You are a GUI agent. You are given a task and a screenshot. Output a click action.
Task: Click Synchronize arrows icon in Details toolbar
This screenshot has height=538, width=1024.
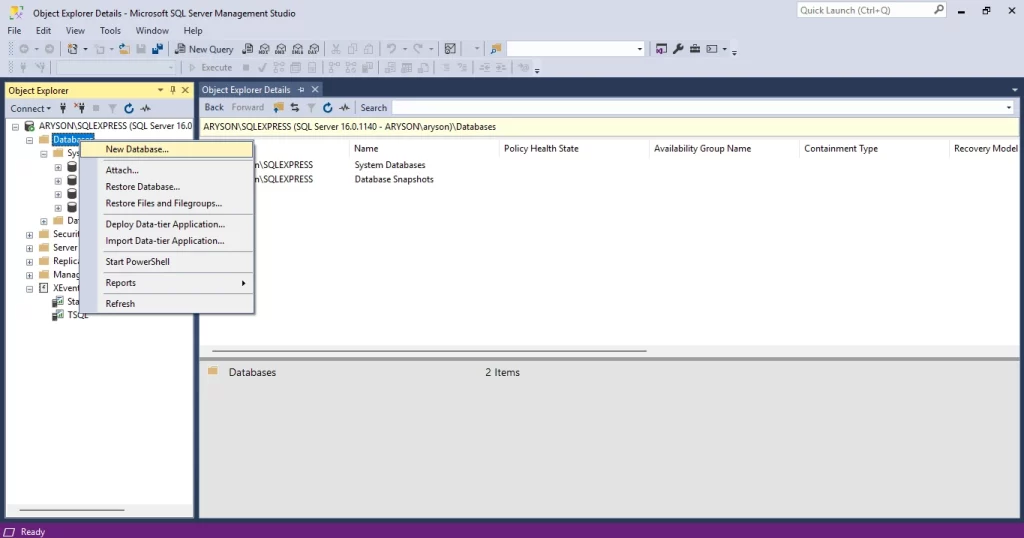295,108
